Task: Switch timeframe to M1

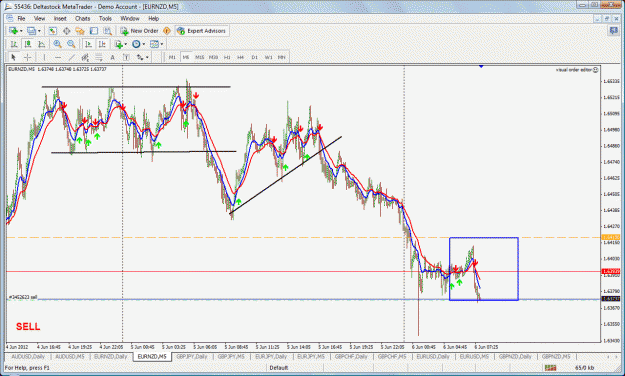Action: click(172, 57)
